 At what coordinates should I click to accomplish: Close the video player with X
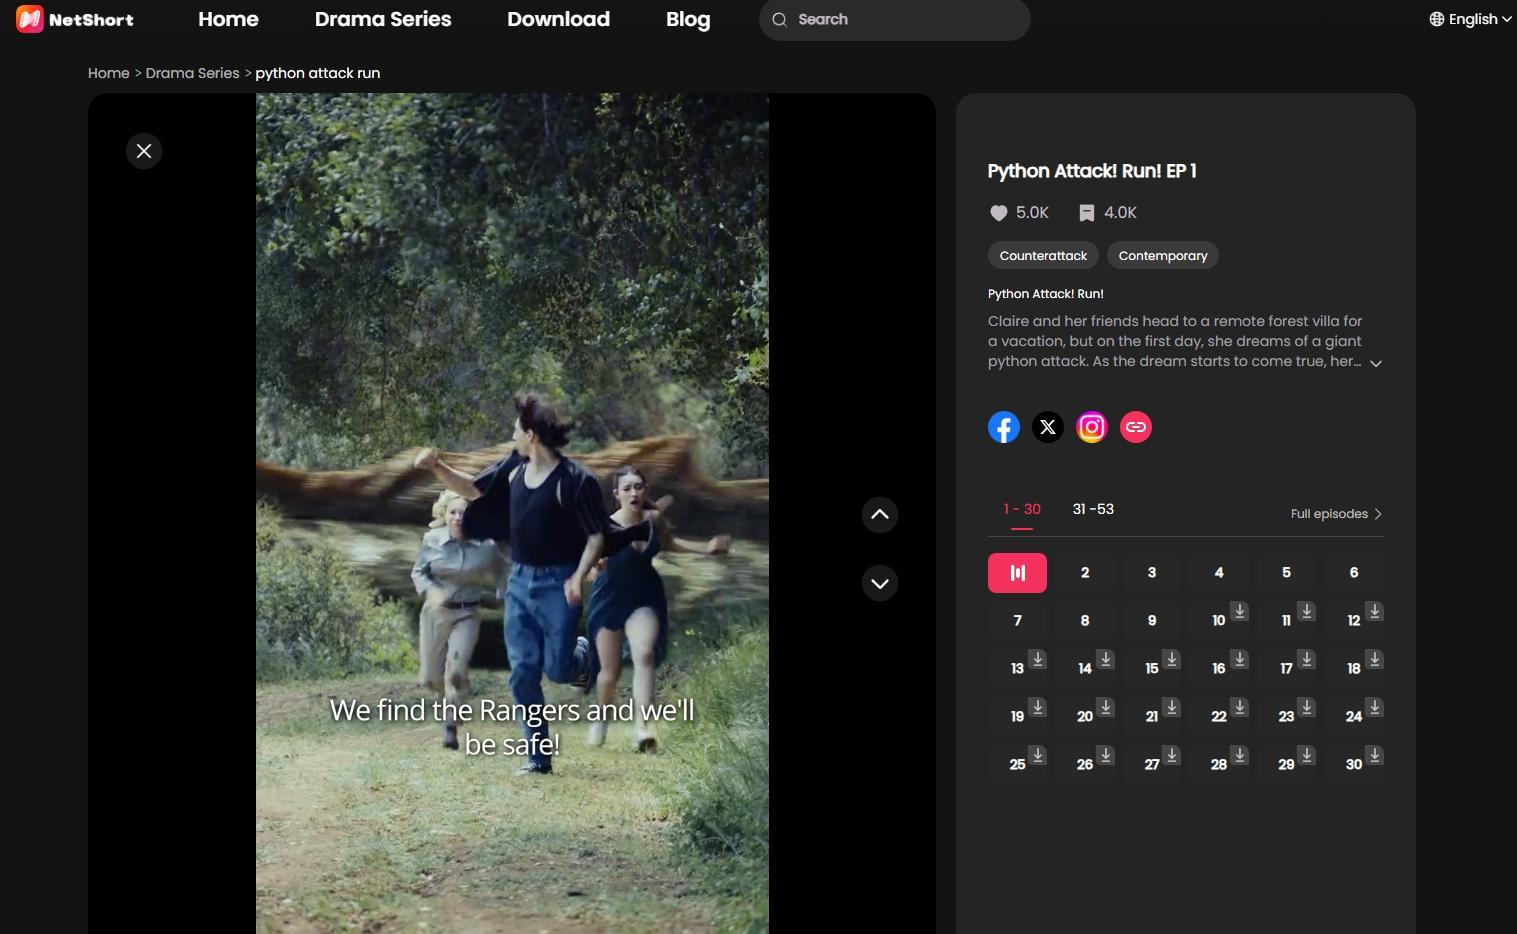144,151
